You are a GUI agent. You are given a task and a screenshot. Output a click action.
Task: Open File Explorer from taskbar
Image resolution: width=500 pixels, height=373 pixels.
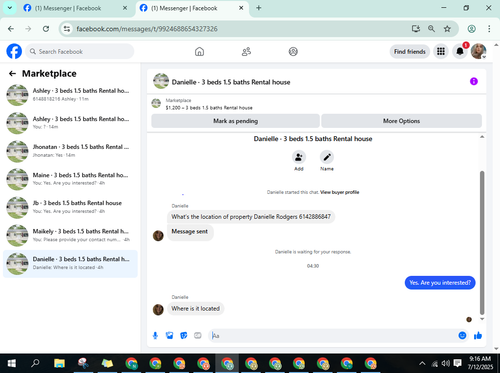pyautogui.click(x=59, y=363)
